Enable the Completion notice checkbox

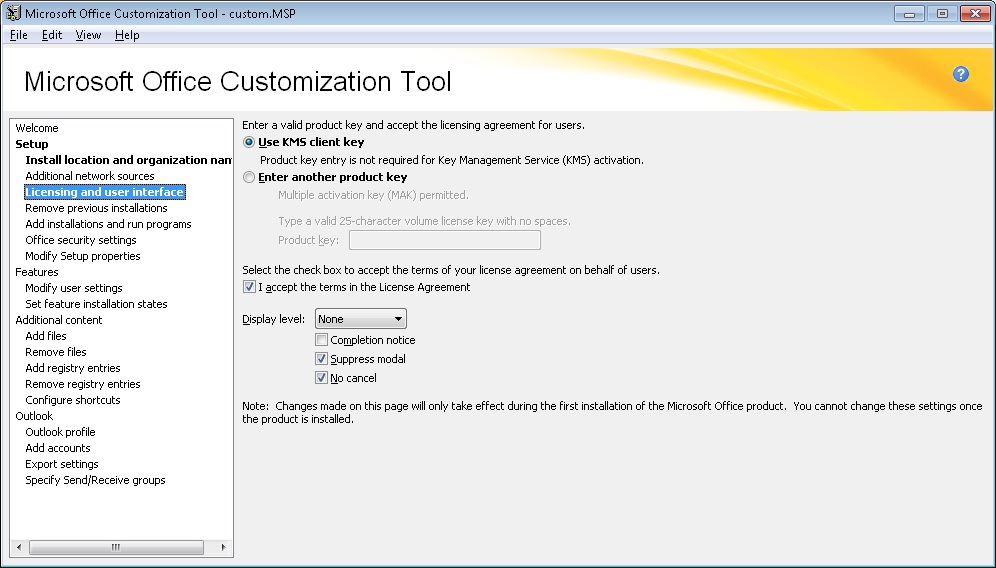tap(321, 340)
